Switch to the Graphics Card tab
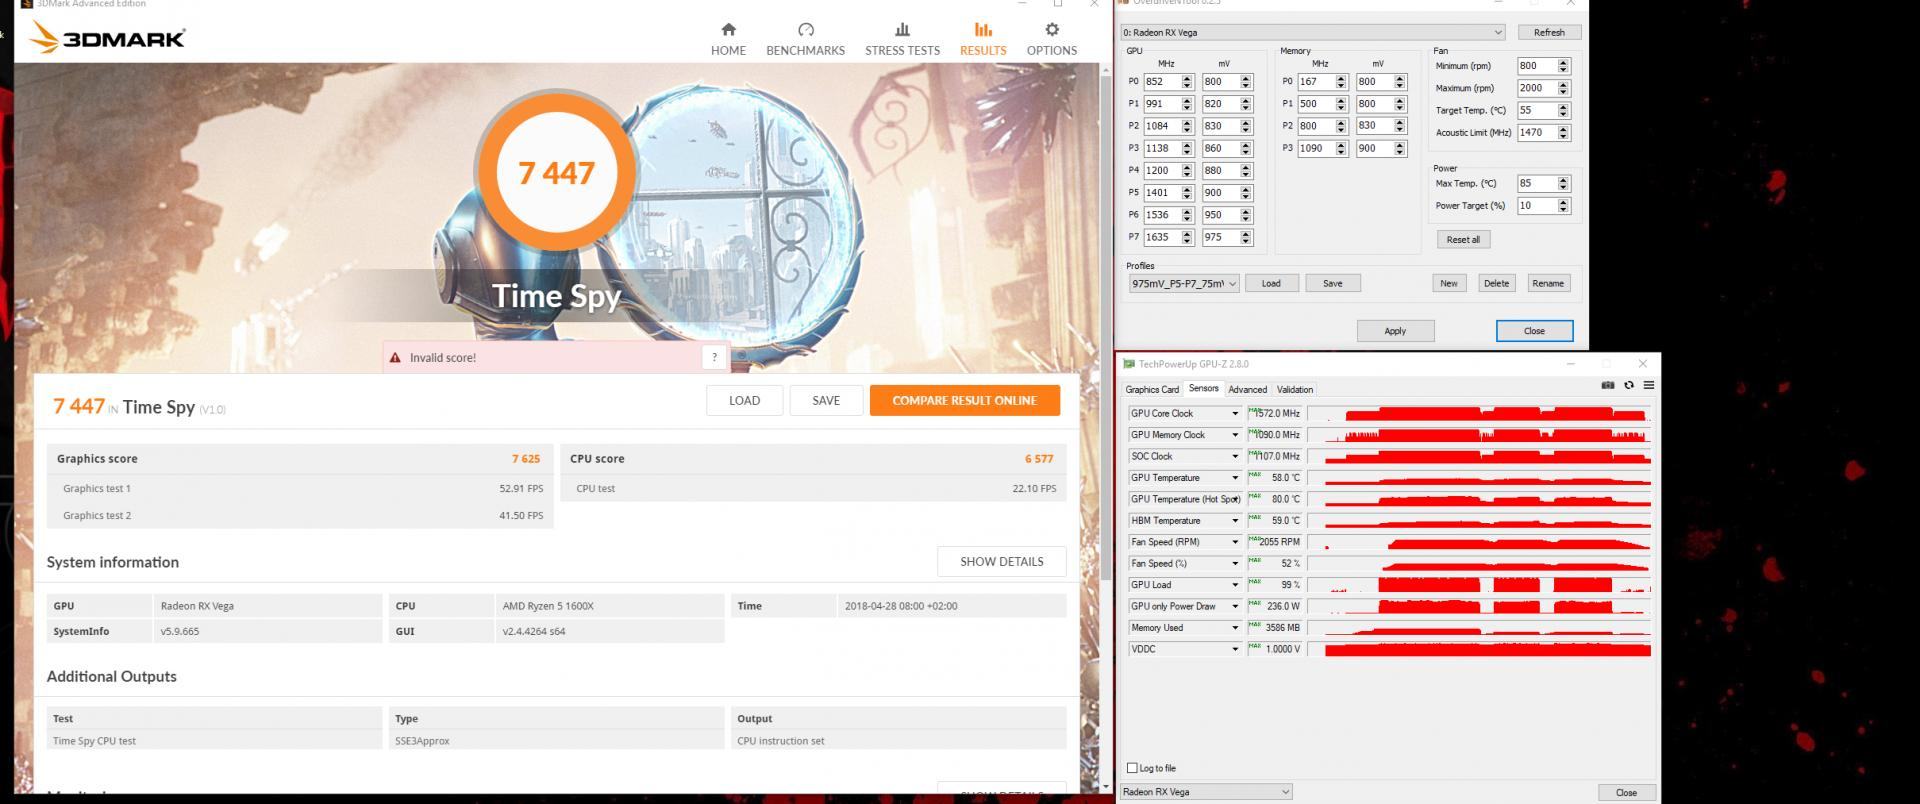This screenshot has height=804, width=1920. pos(1152,390)
